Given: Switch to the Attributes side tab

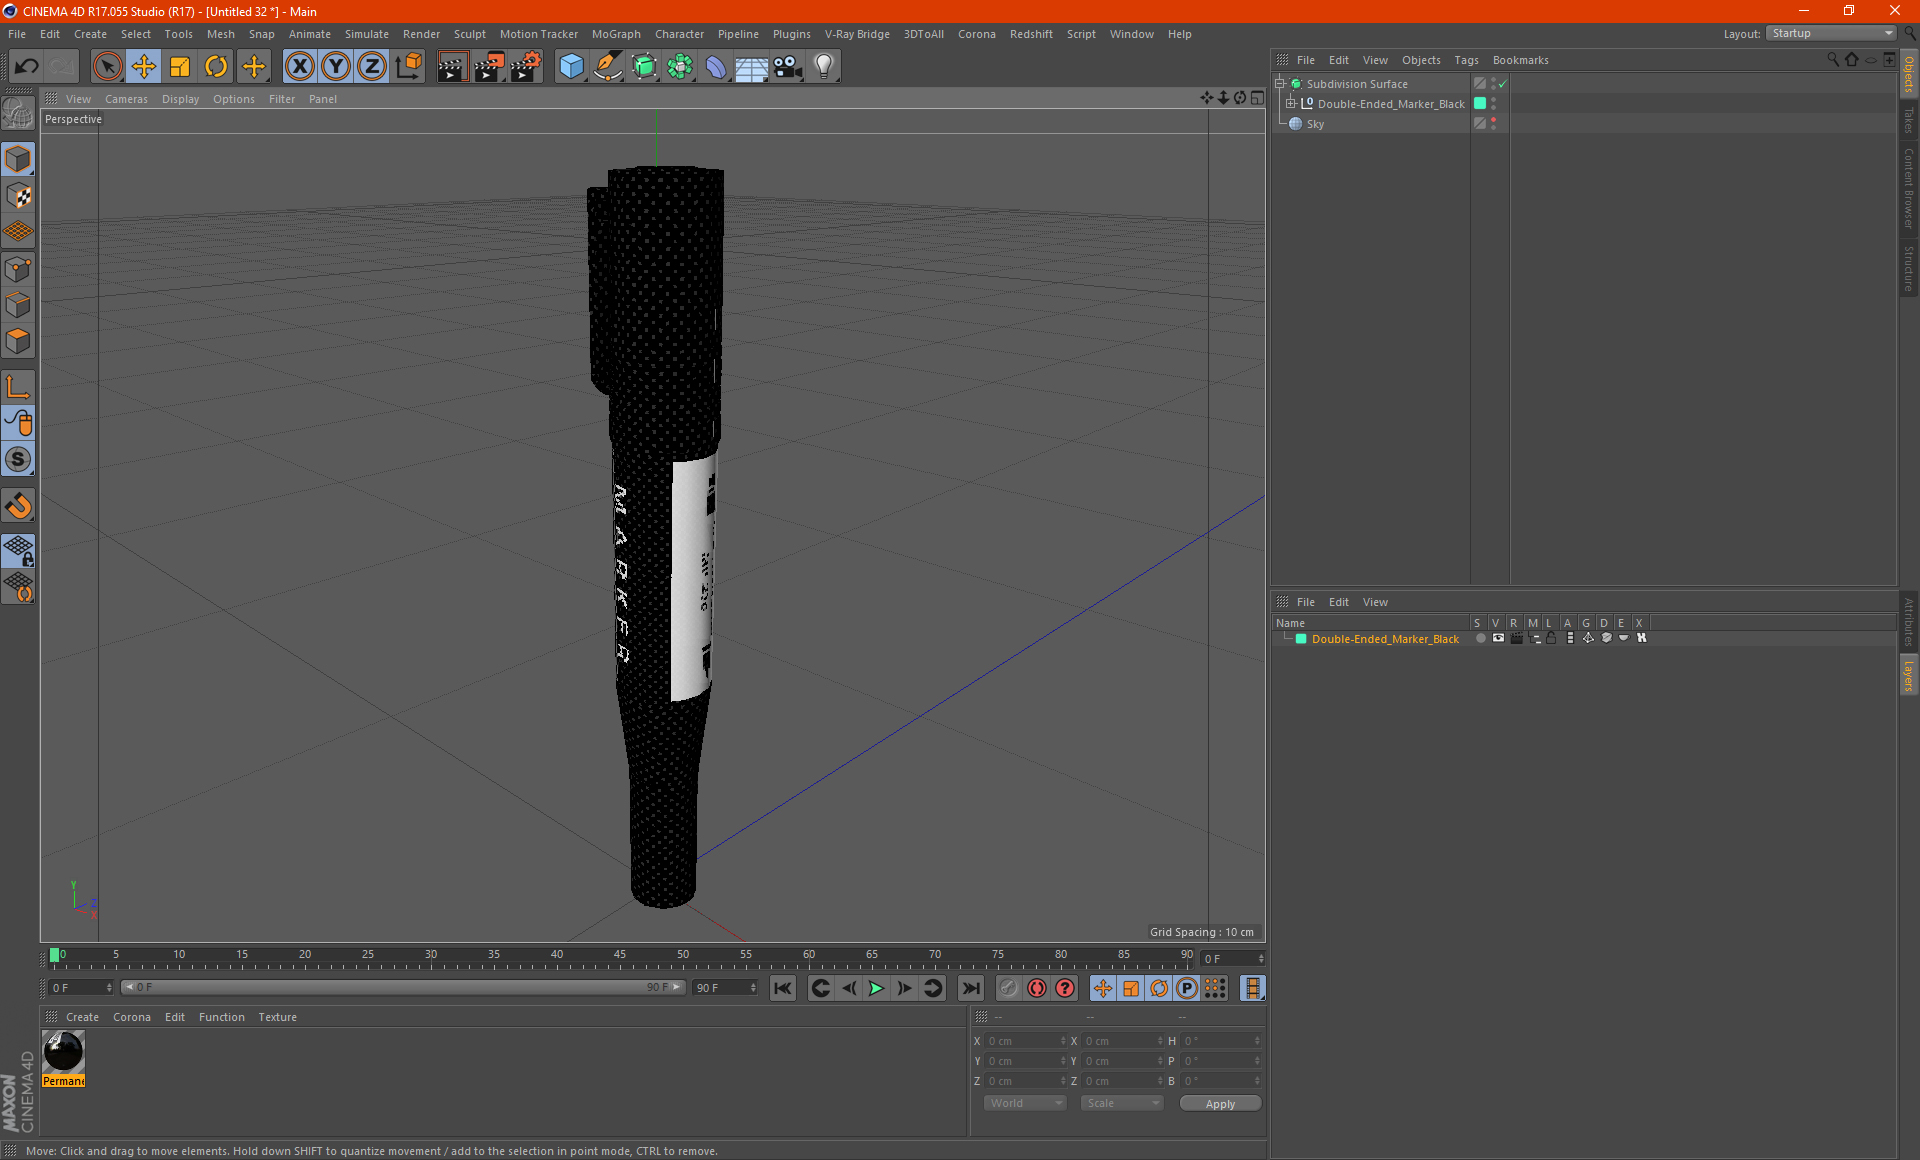Looking at the screenshot, I should pos(1909,622).
